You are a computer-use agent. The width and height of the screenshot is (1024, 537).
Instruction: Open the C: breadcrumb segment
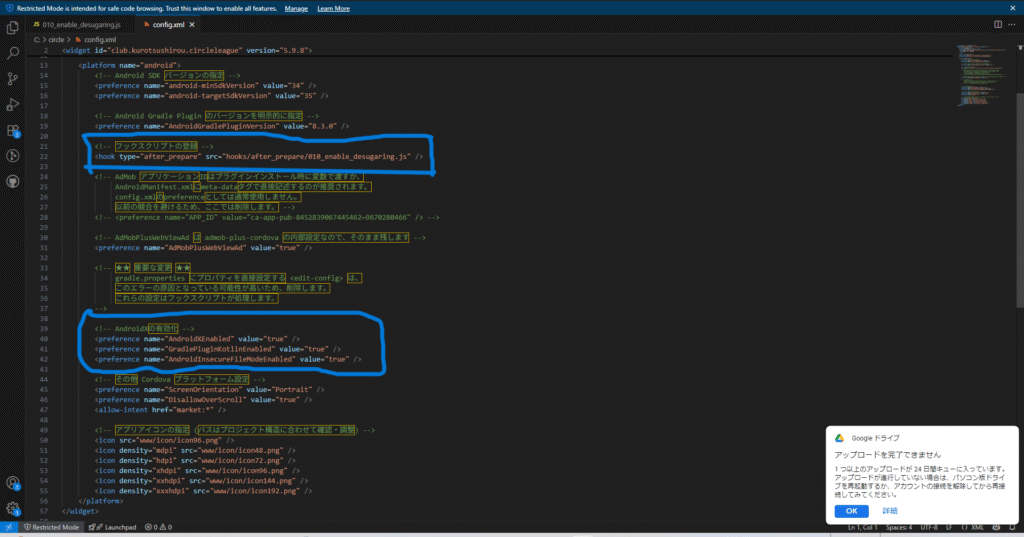(37, 40)
